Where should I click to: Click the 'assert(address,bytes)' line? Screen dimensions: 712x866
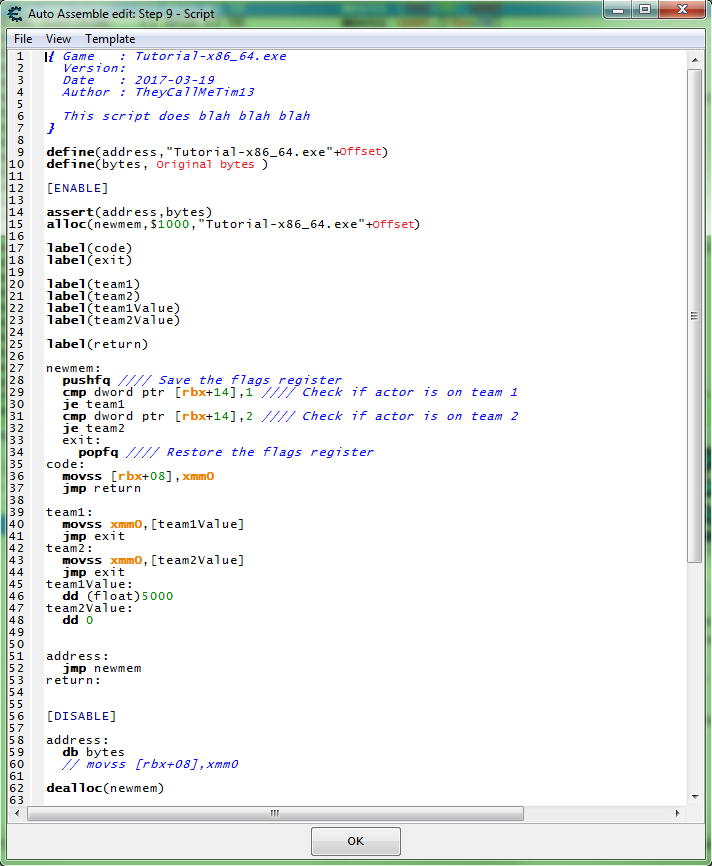pos(129,212)
